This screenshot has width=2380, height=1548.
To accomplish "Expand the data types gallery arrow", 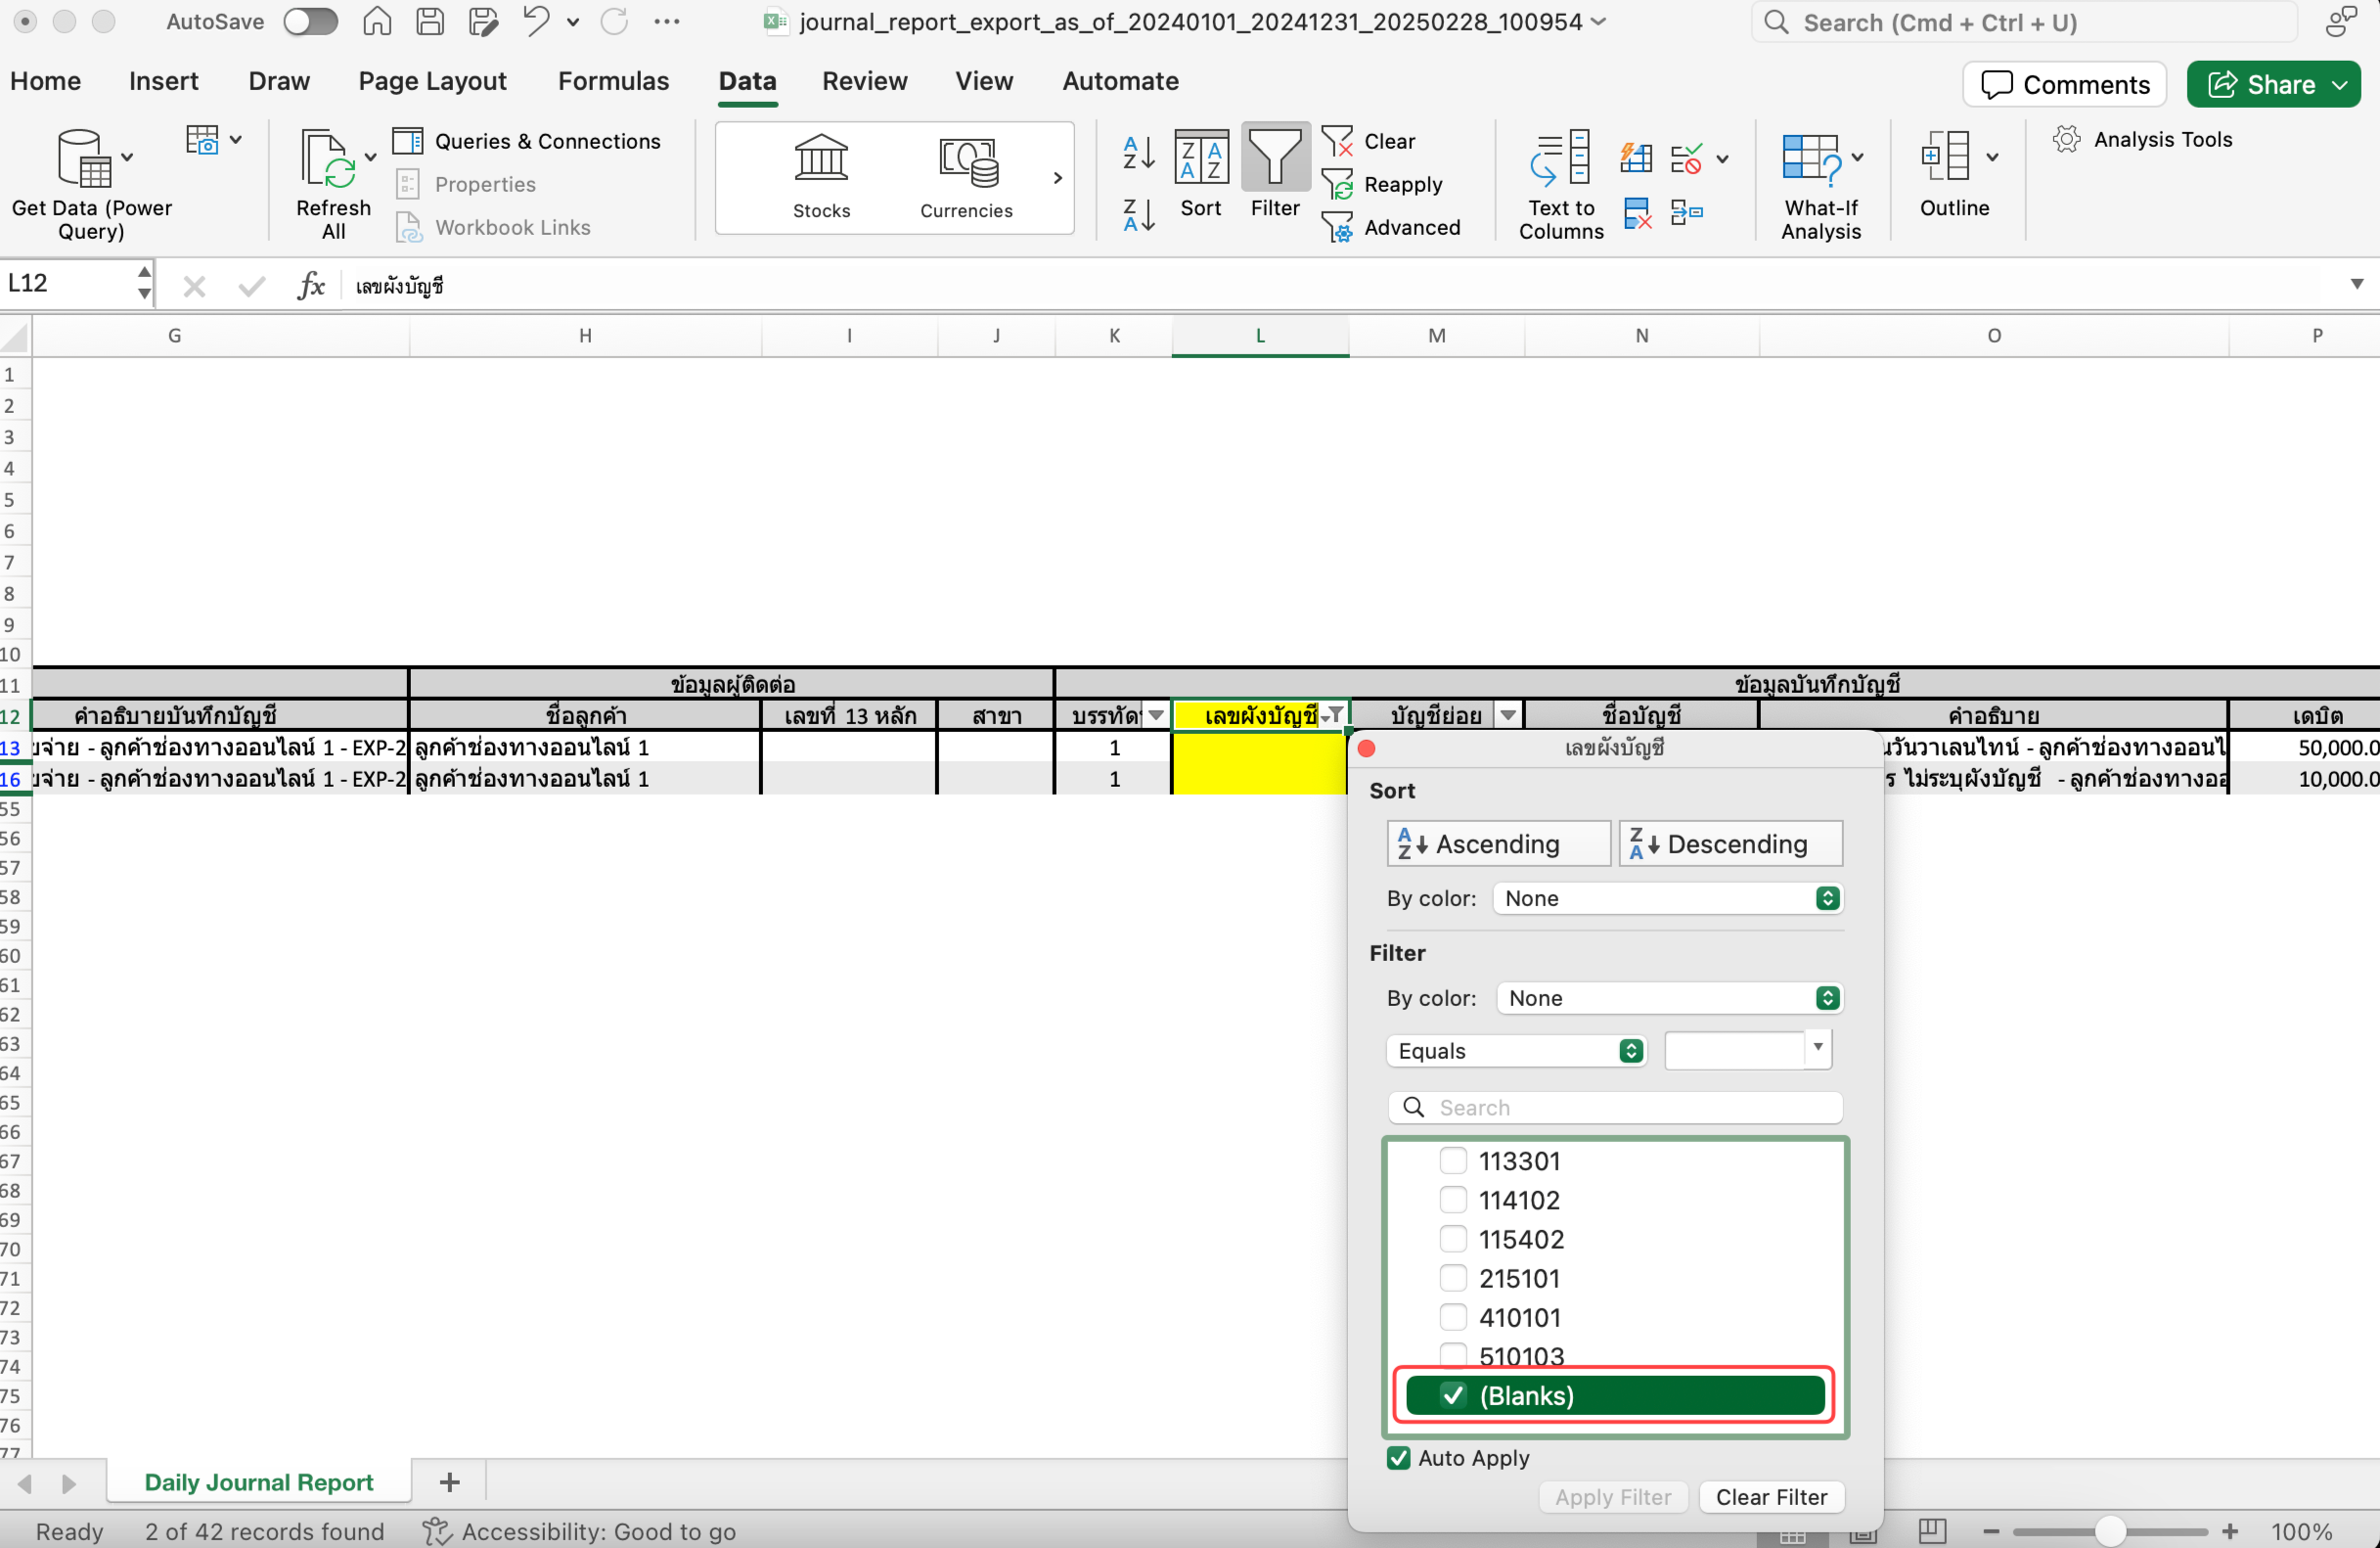I will pos(1057,177).
